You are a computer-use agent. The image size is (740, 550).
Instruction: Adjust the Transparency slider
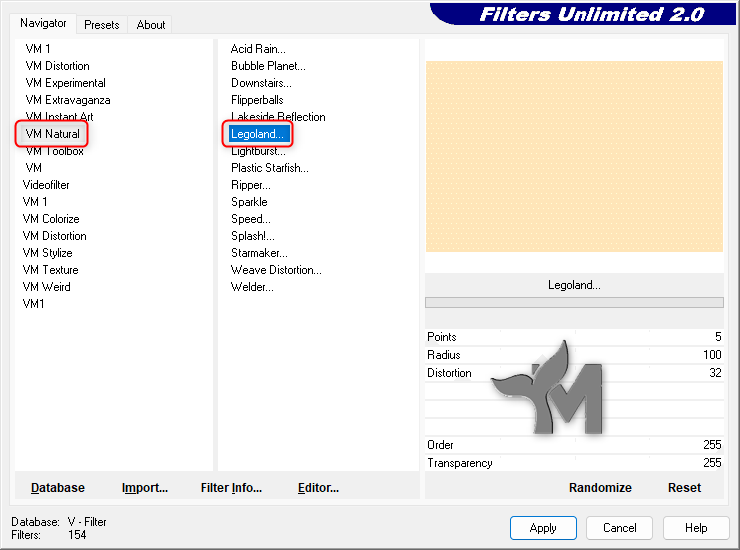point(574,463)
